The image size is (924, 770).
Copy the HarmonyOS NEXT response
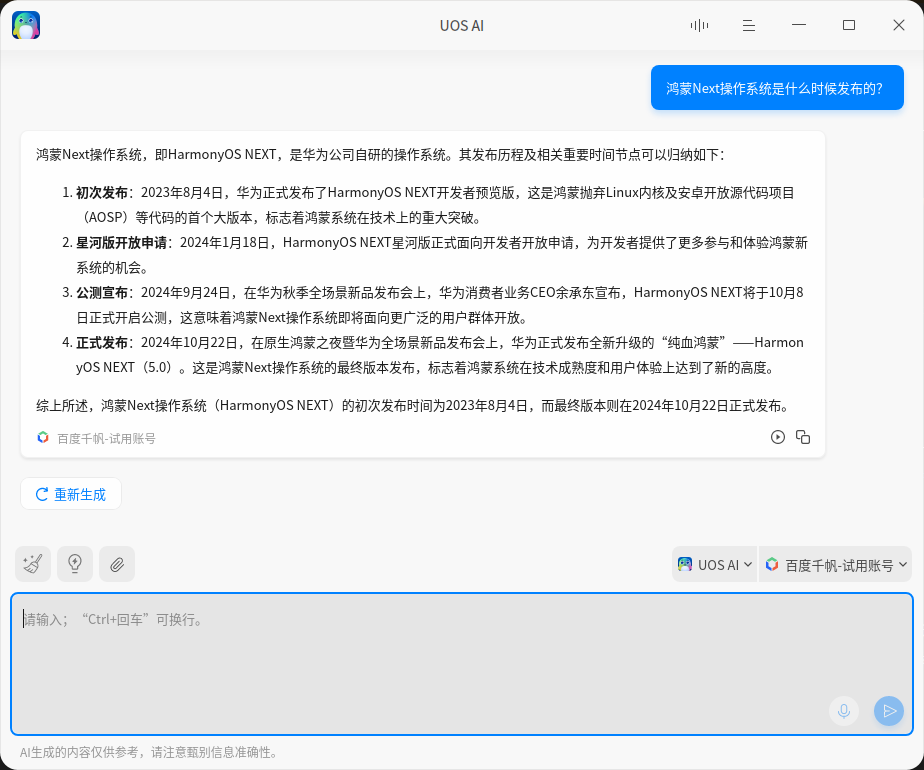(x=803, y=437)
